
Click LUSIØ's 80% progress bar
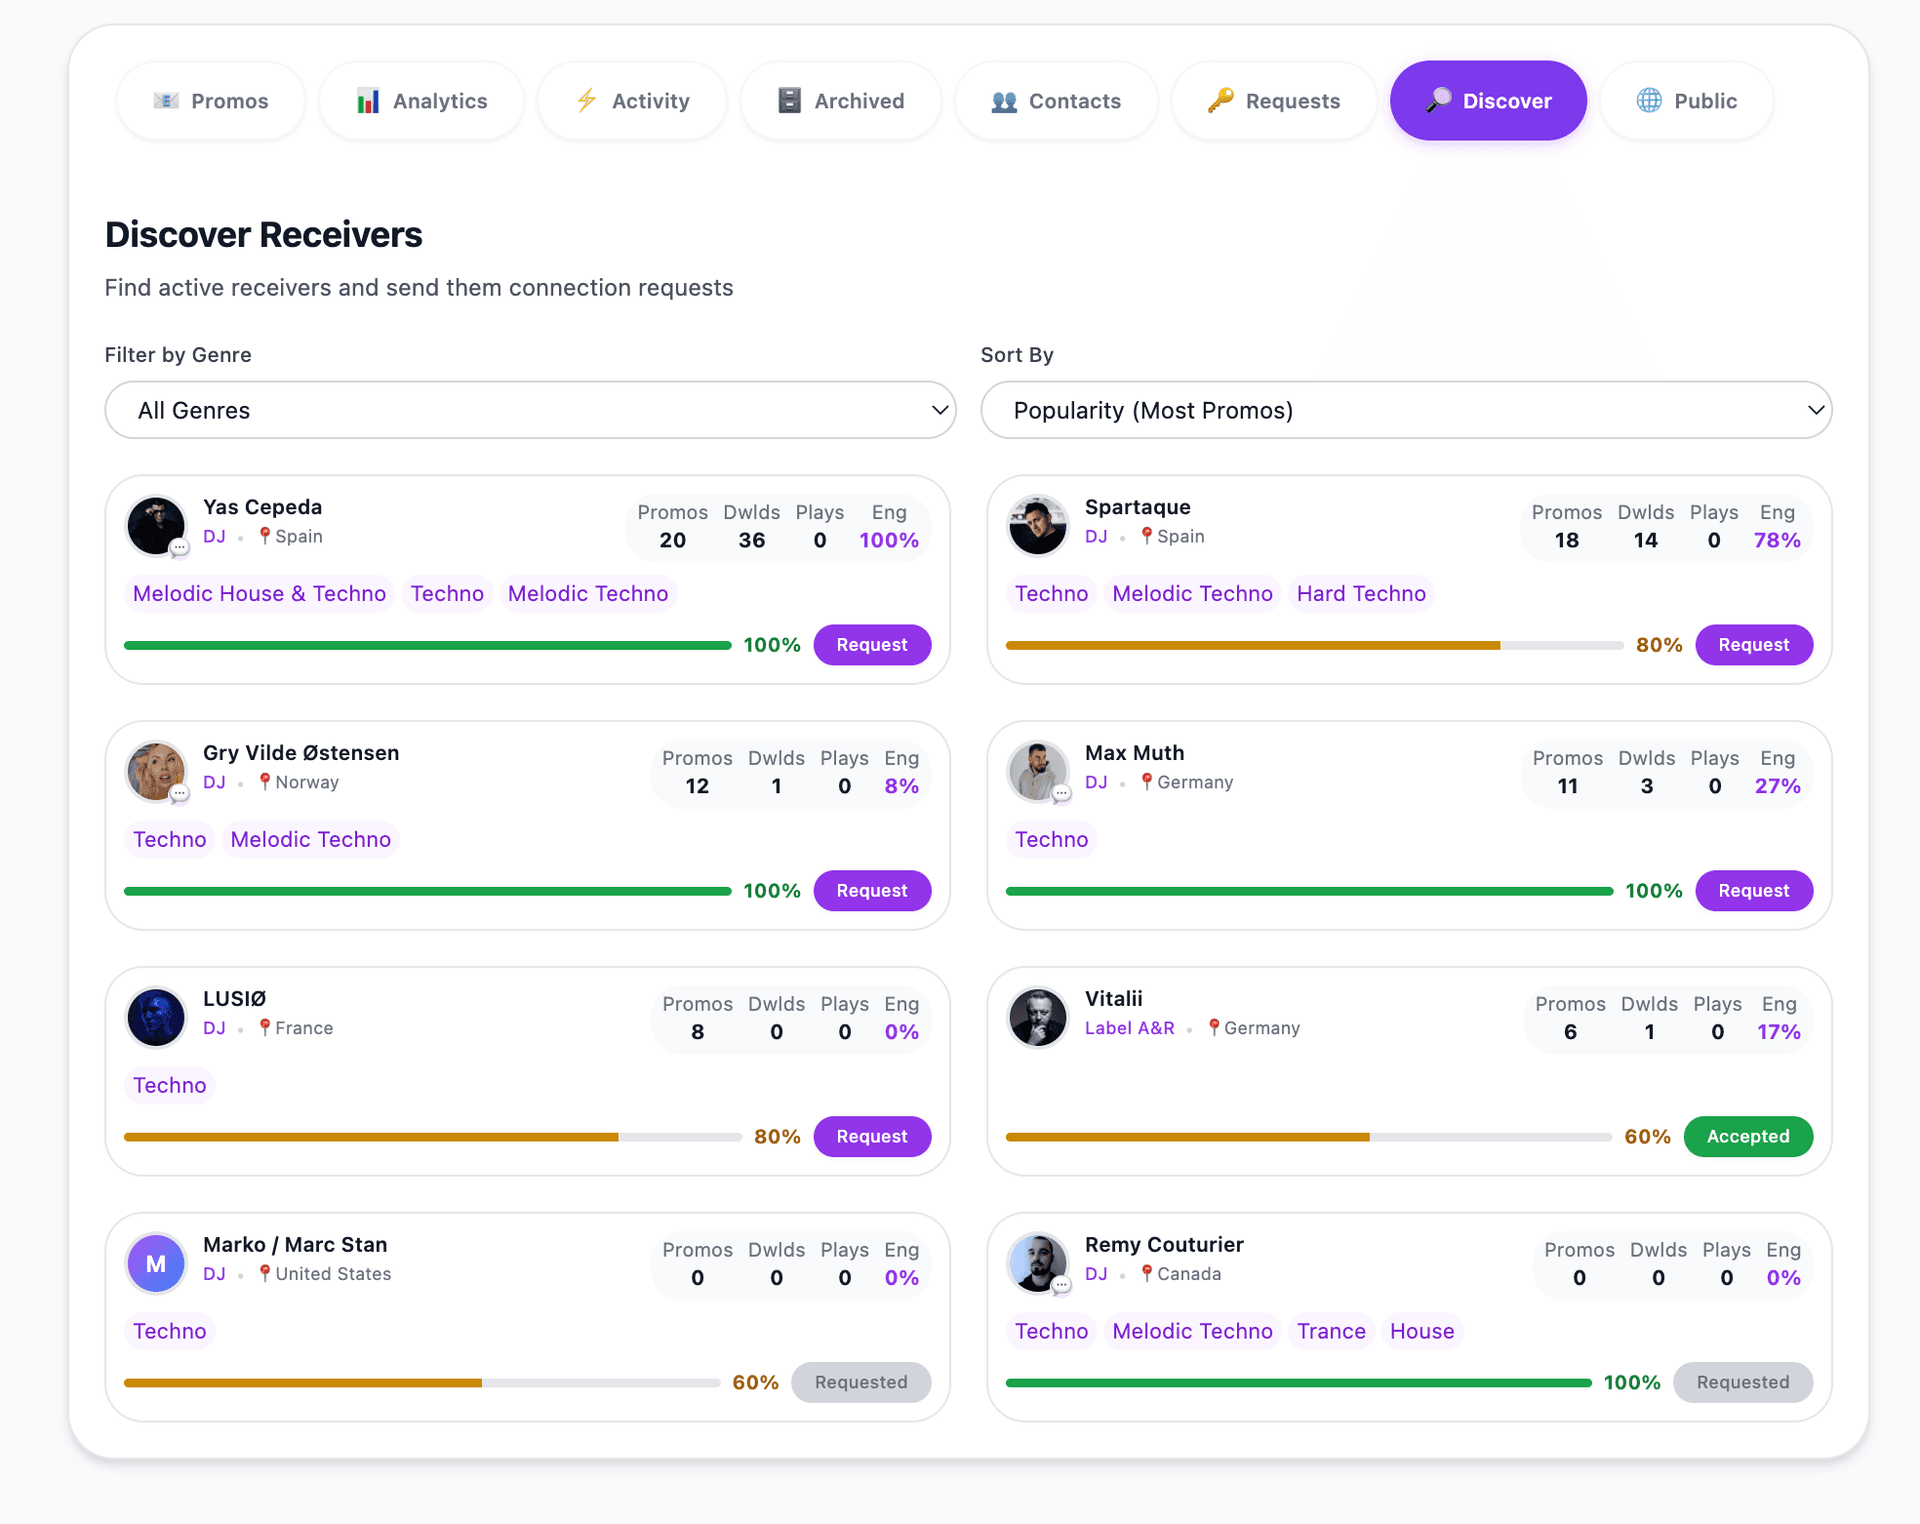pos(431,1137)
